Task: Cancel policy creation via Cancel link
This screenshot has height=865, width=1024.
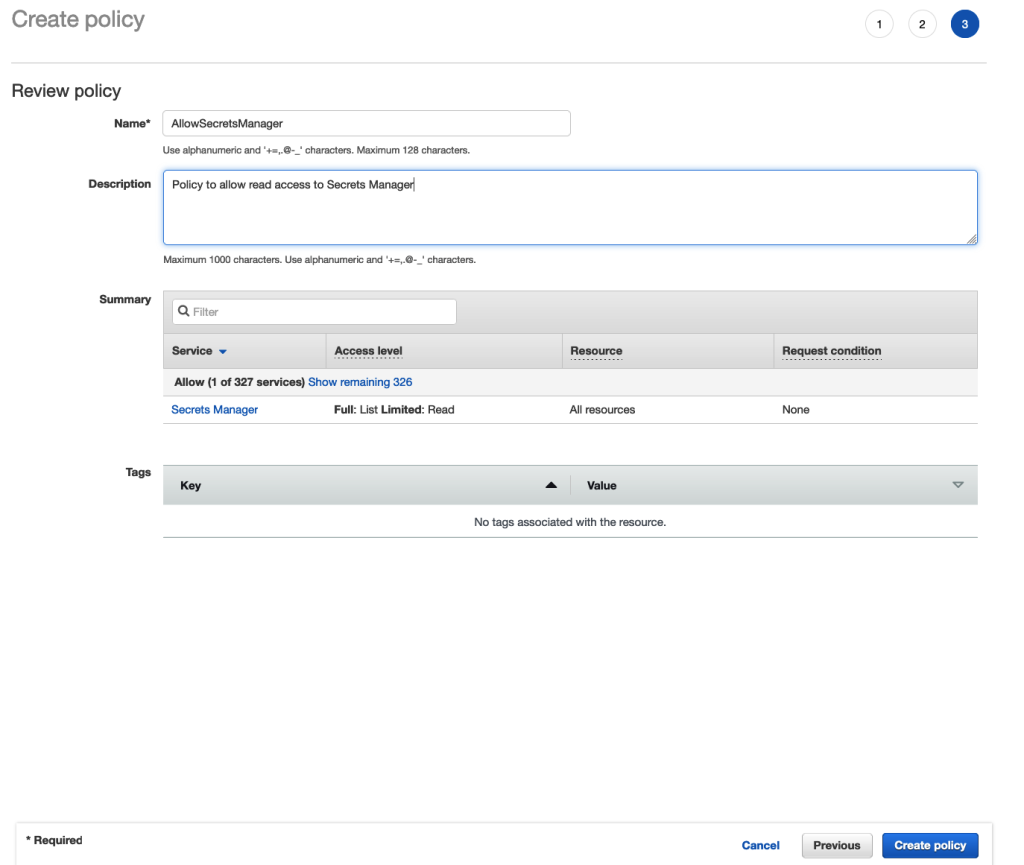Action: (x=760, y=845)
